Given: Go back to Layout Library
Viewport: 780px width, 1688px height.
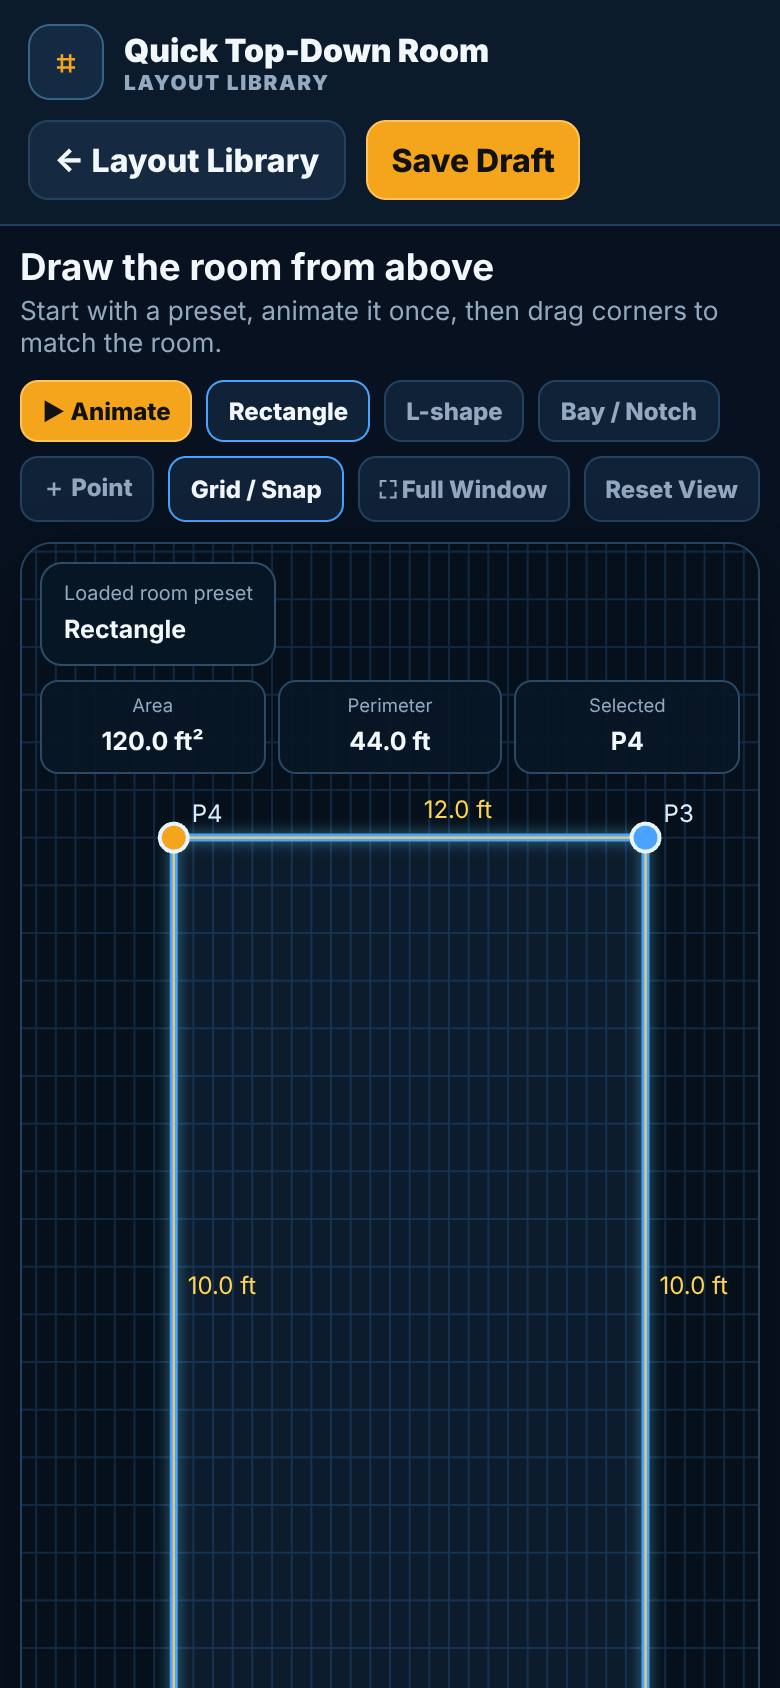Looking at the screenshot, I should click(187, 160).
